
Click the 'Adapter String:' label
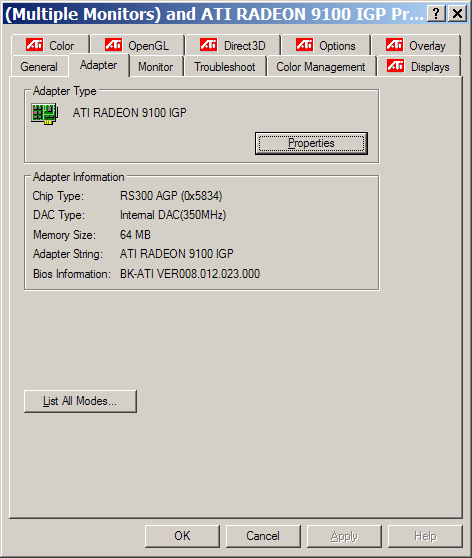pyautogui.click(x=68, y=254)
